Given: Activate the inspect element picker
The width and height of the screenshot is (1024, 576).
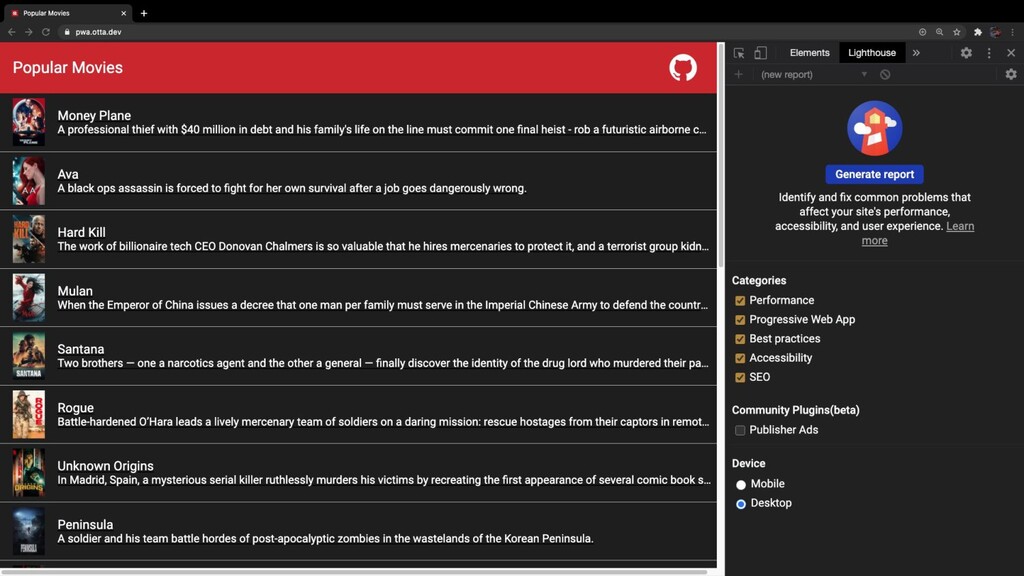Looking at the screenshot, I should pyautogui.click(x=739, y=53).
